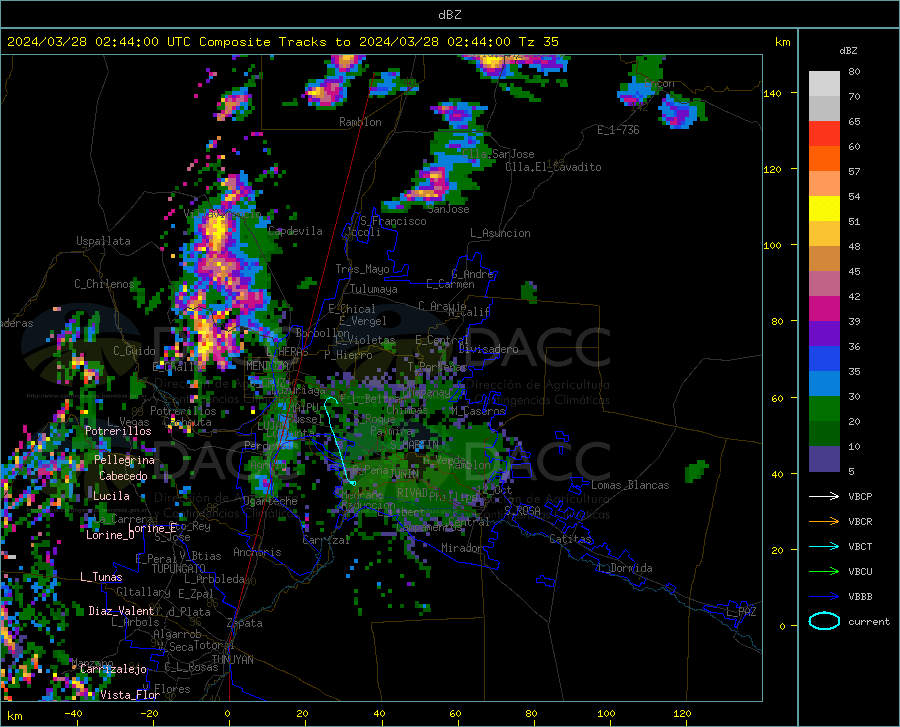Viewport: 900px width, 727px height.
Task: Pick the magenta swatch in dBZ scale
Action: tap(824, 309)
